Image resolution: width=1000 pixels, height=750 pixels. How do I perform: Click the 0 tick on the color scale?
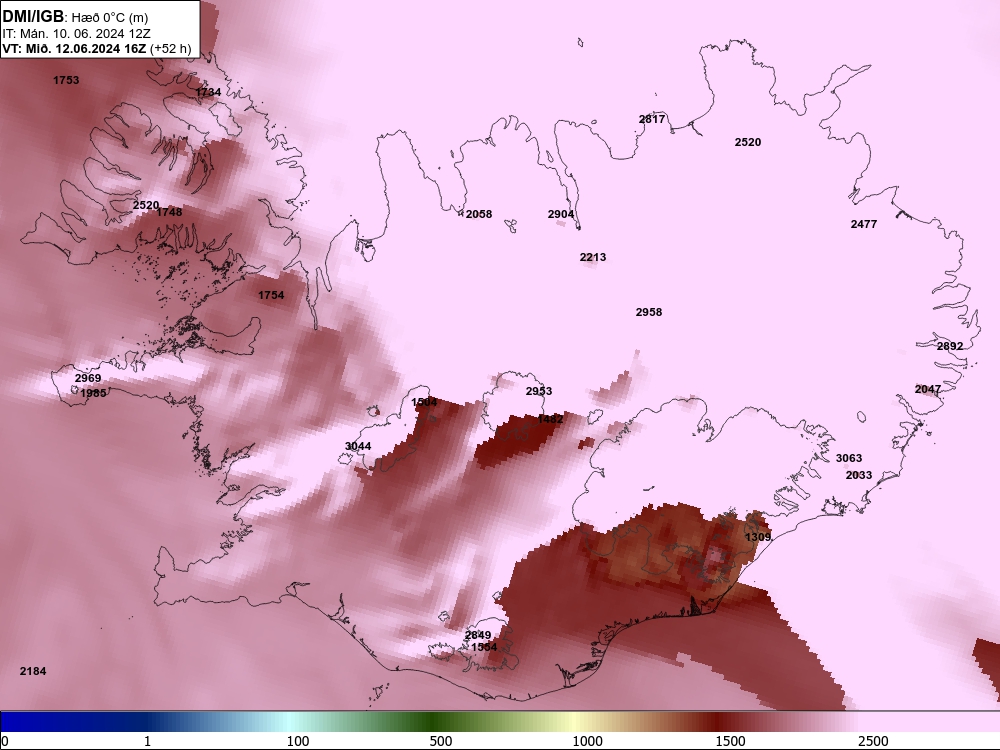click(6, 741)
